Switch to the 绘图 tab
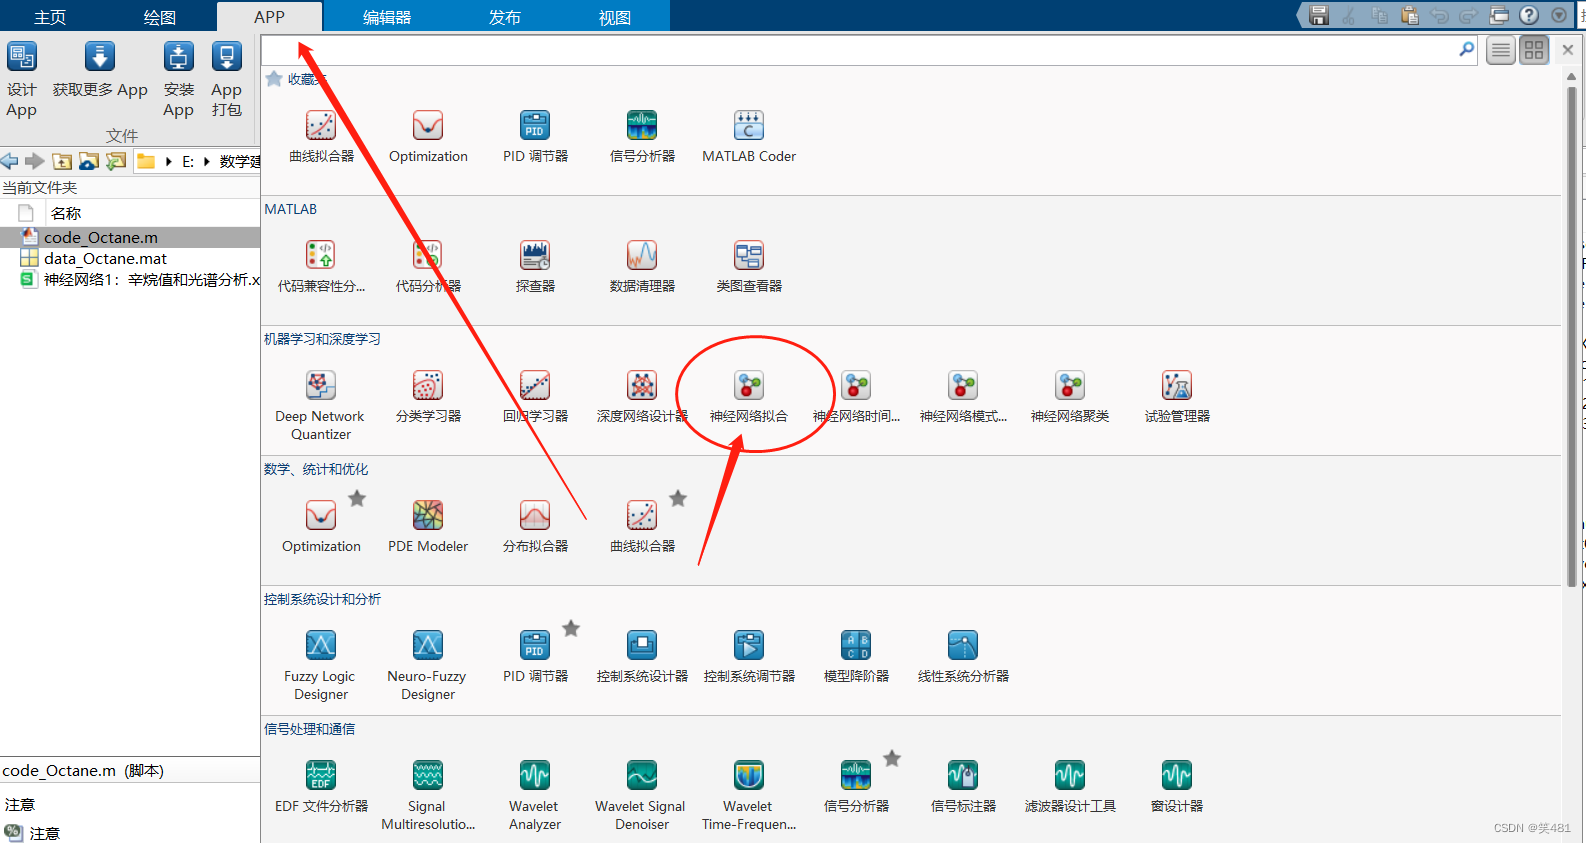The image size is (1586, 843). (x=160, y=17)
